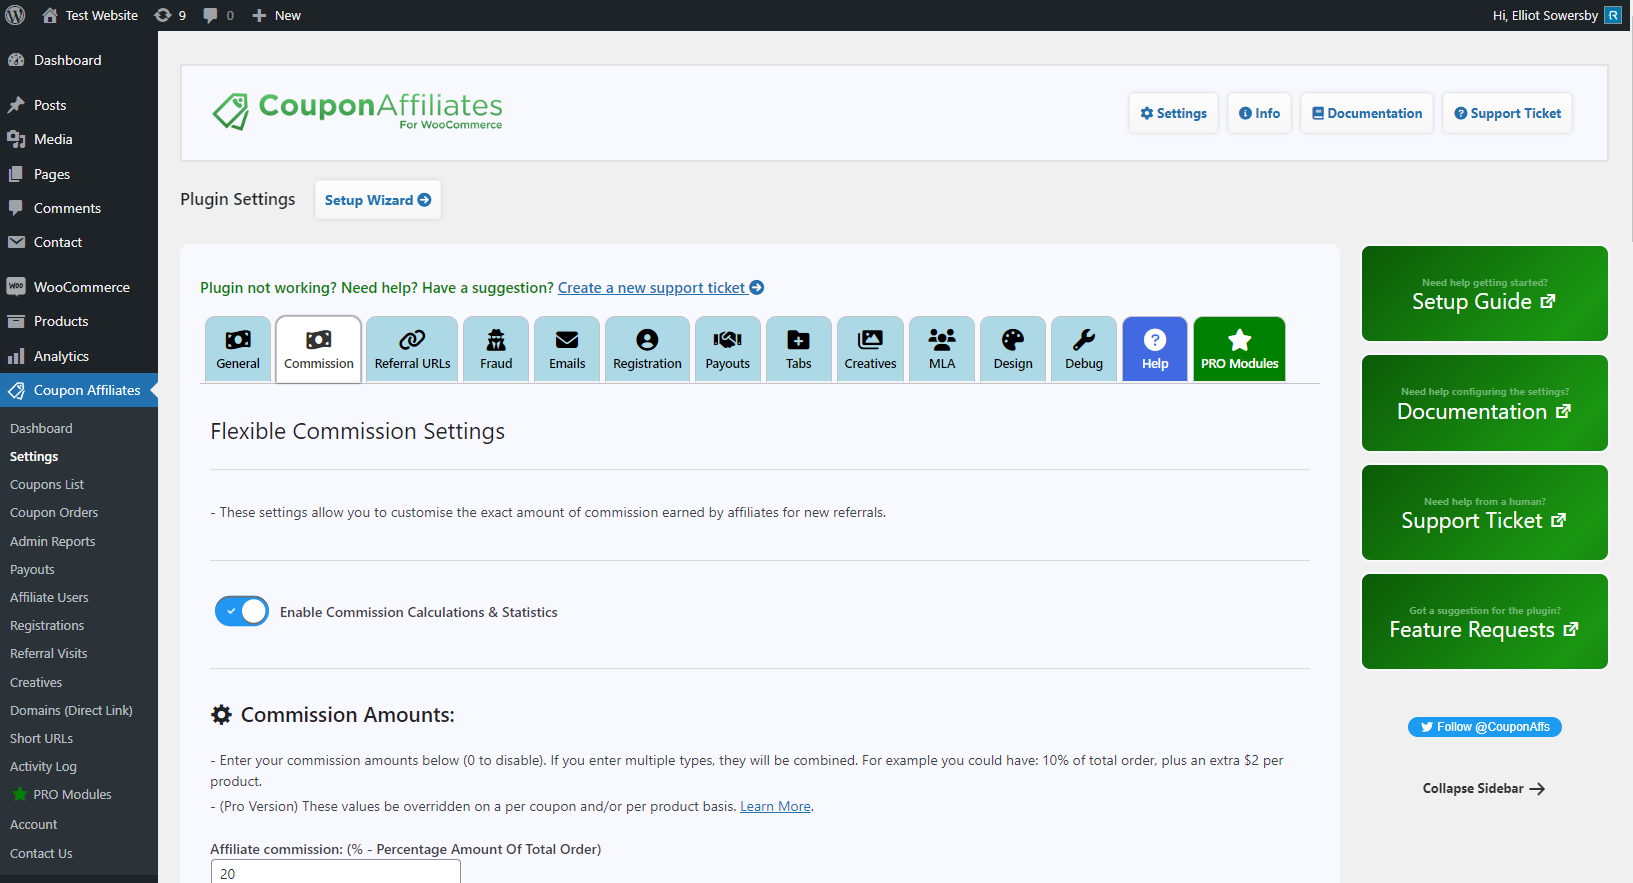Open Activity Log submenu item

[43, 766]
